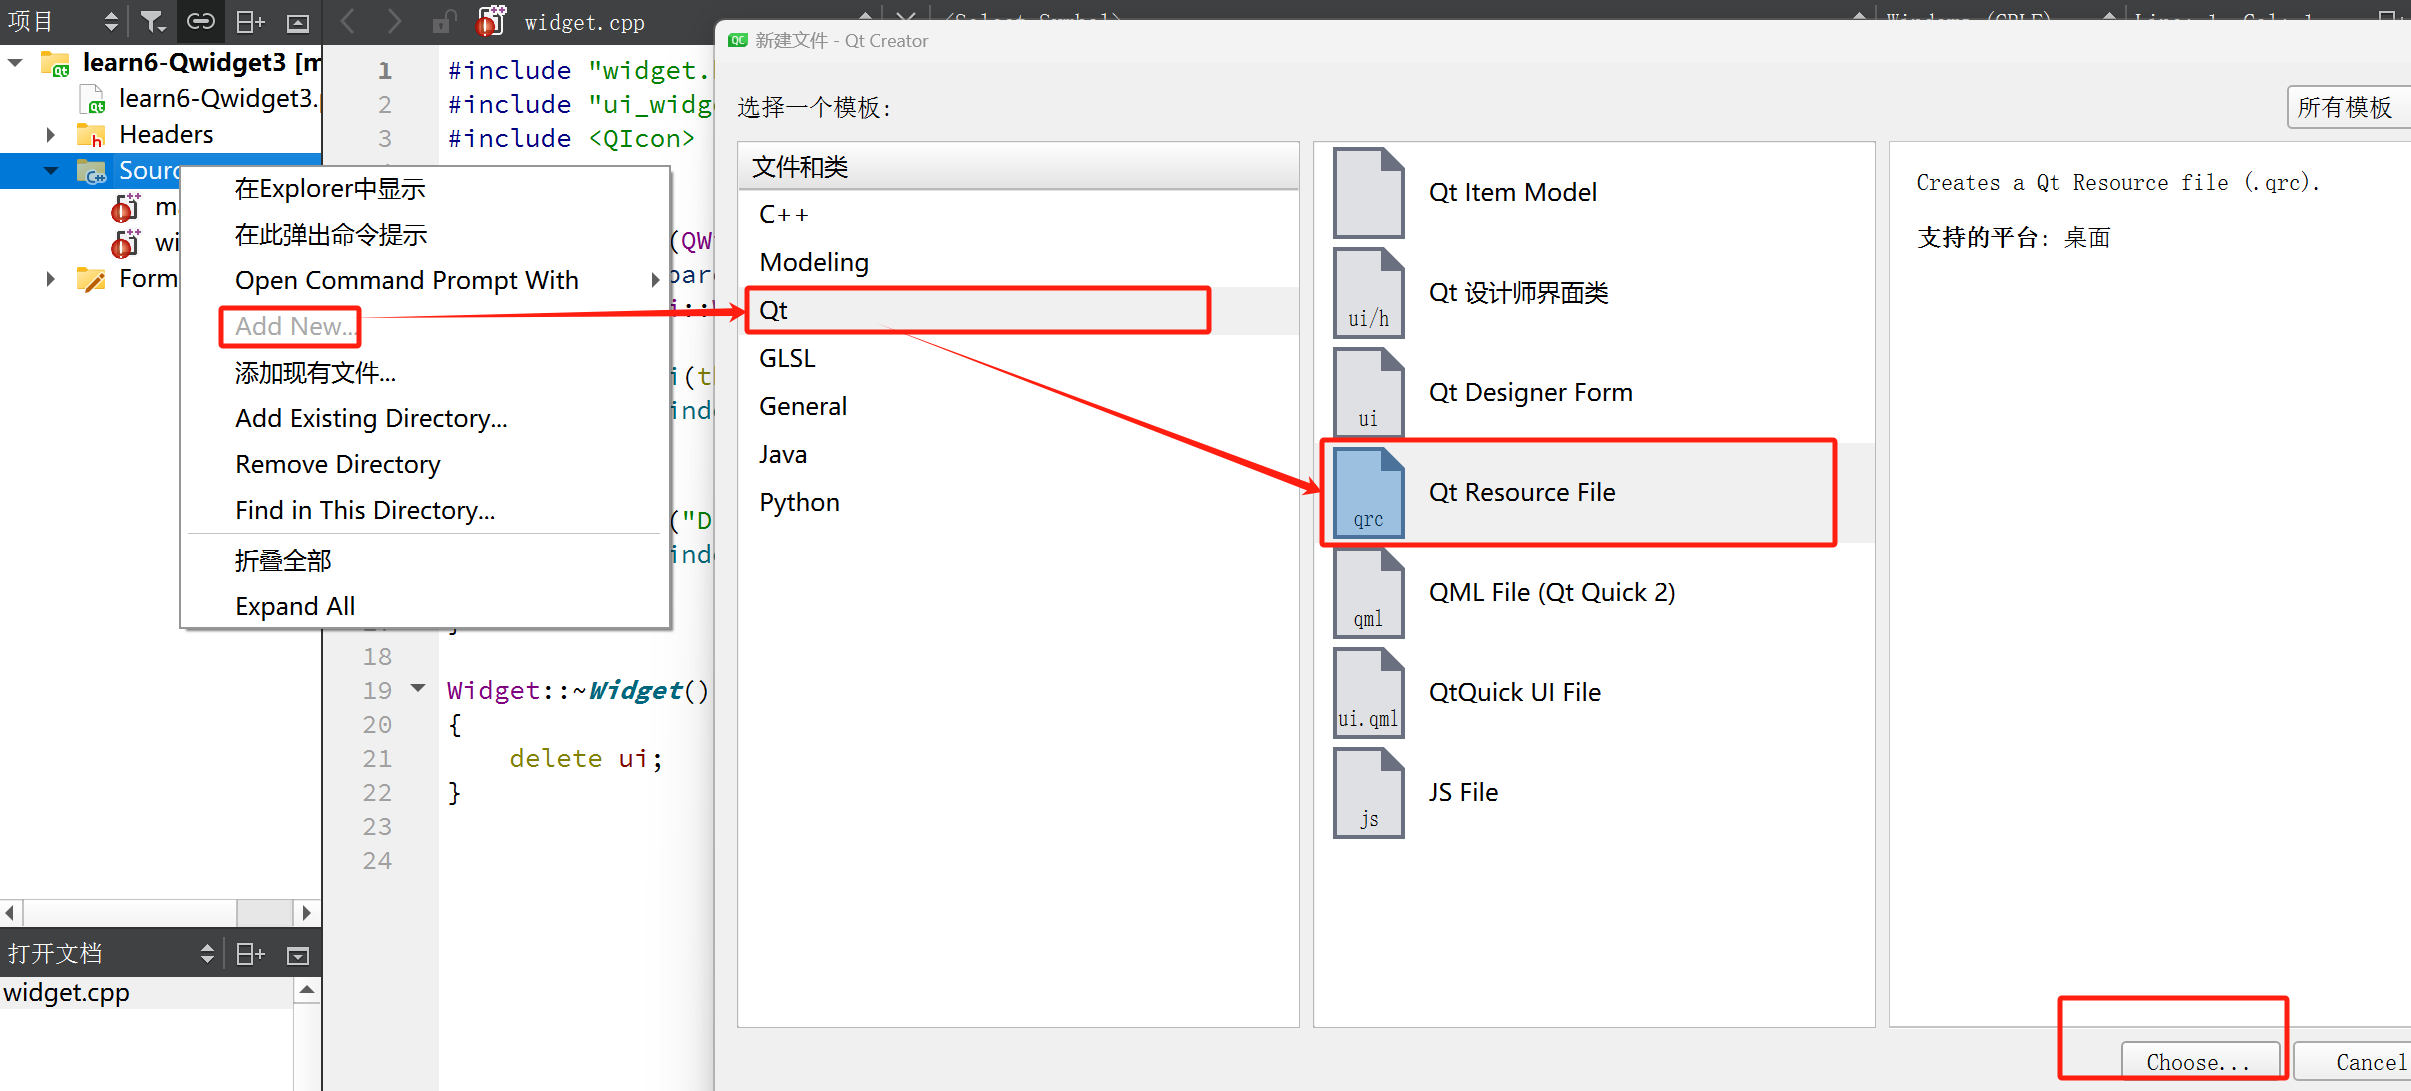Choose 添加现有文件... from the context menu
Screen dimensions: 2411x1091
pos(315,373)
